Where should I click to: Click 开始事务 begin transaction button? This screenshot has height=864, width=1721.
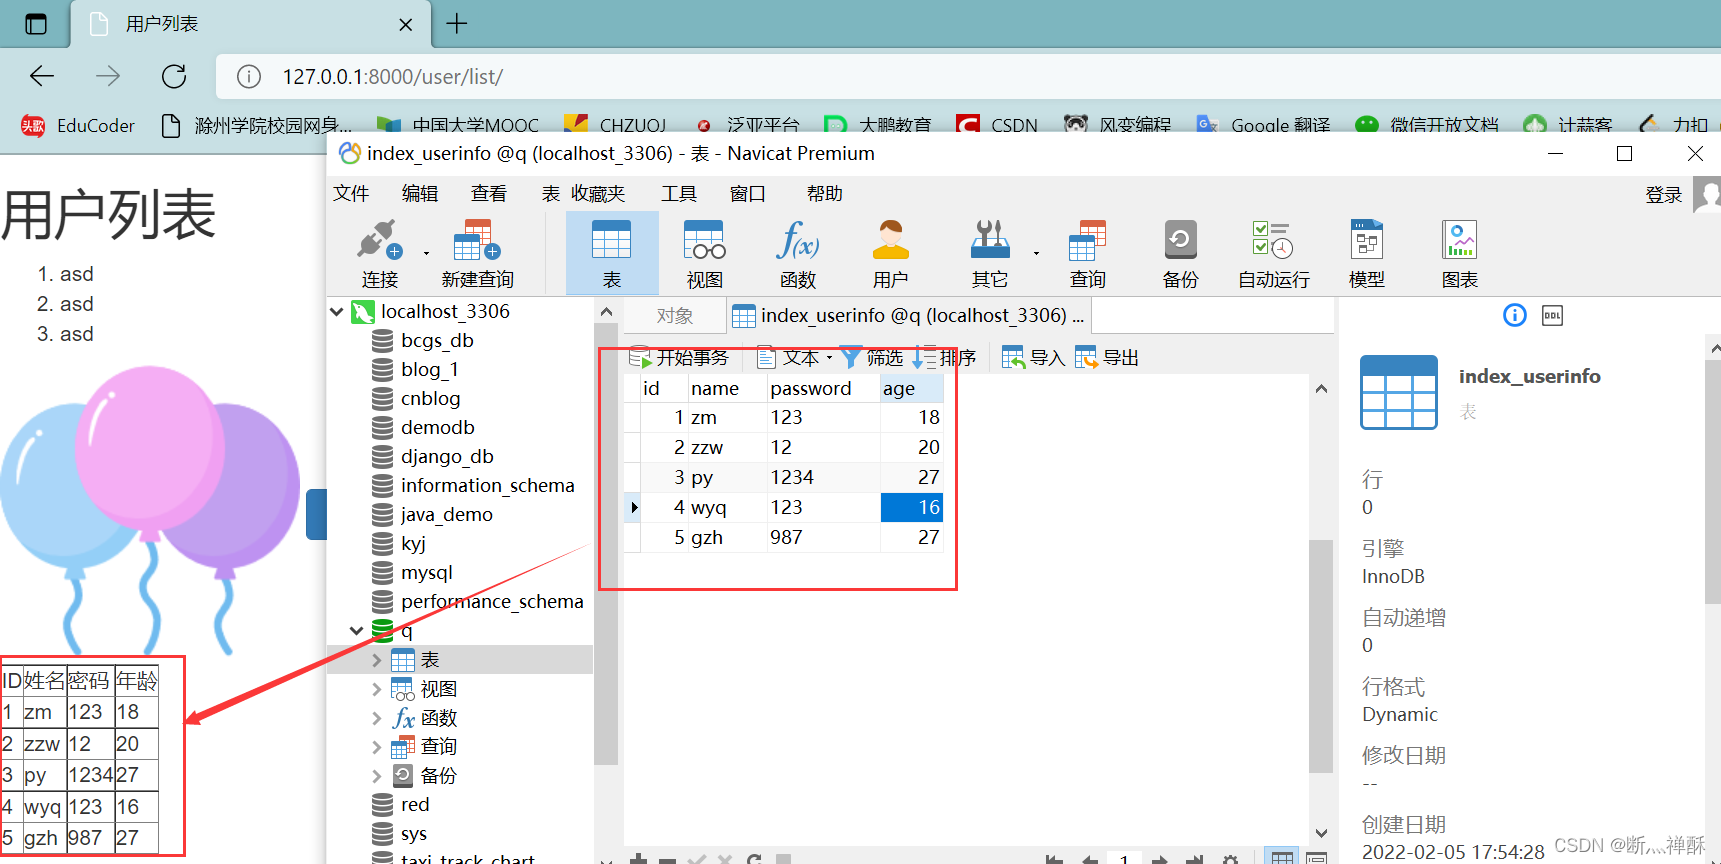pos(678,357)
